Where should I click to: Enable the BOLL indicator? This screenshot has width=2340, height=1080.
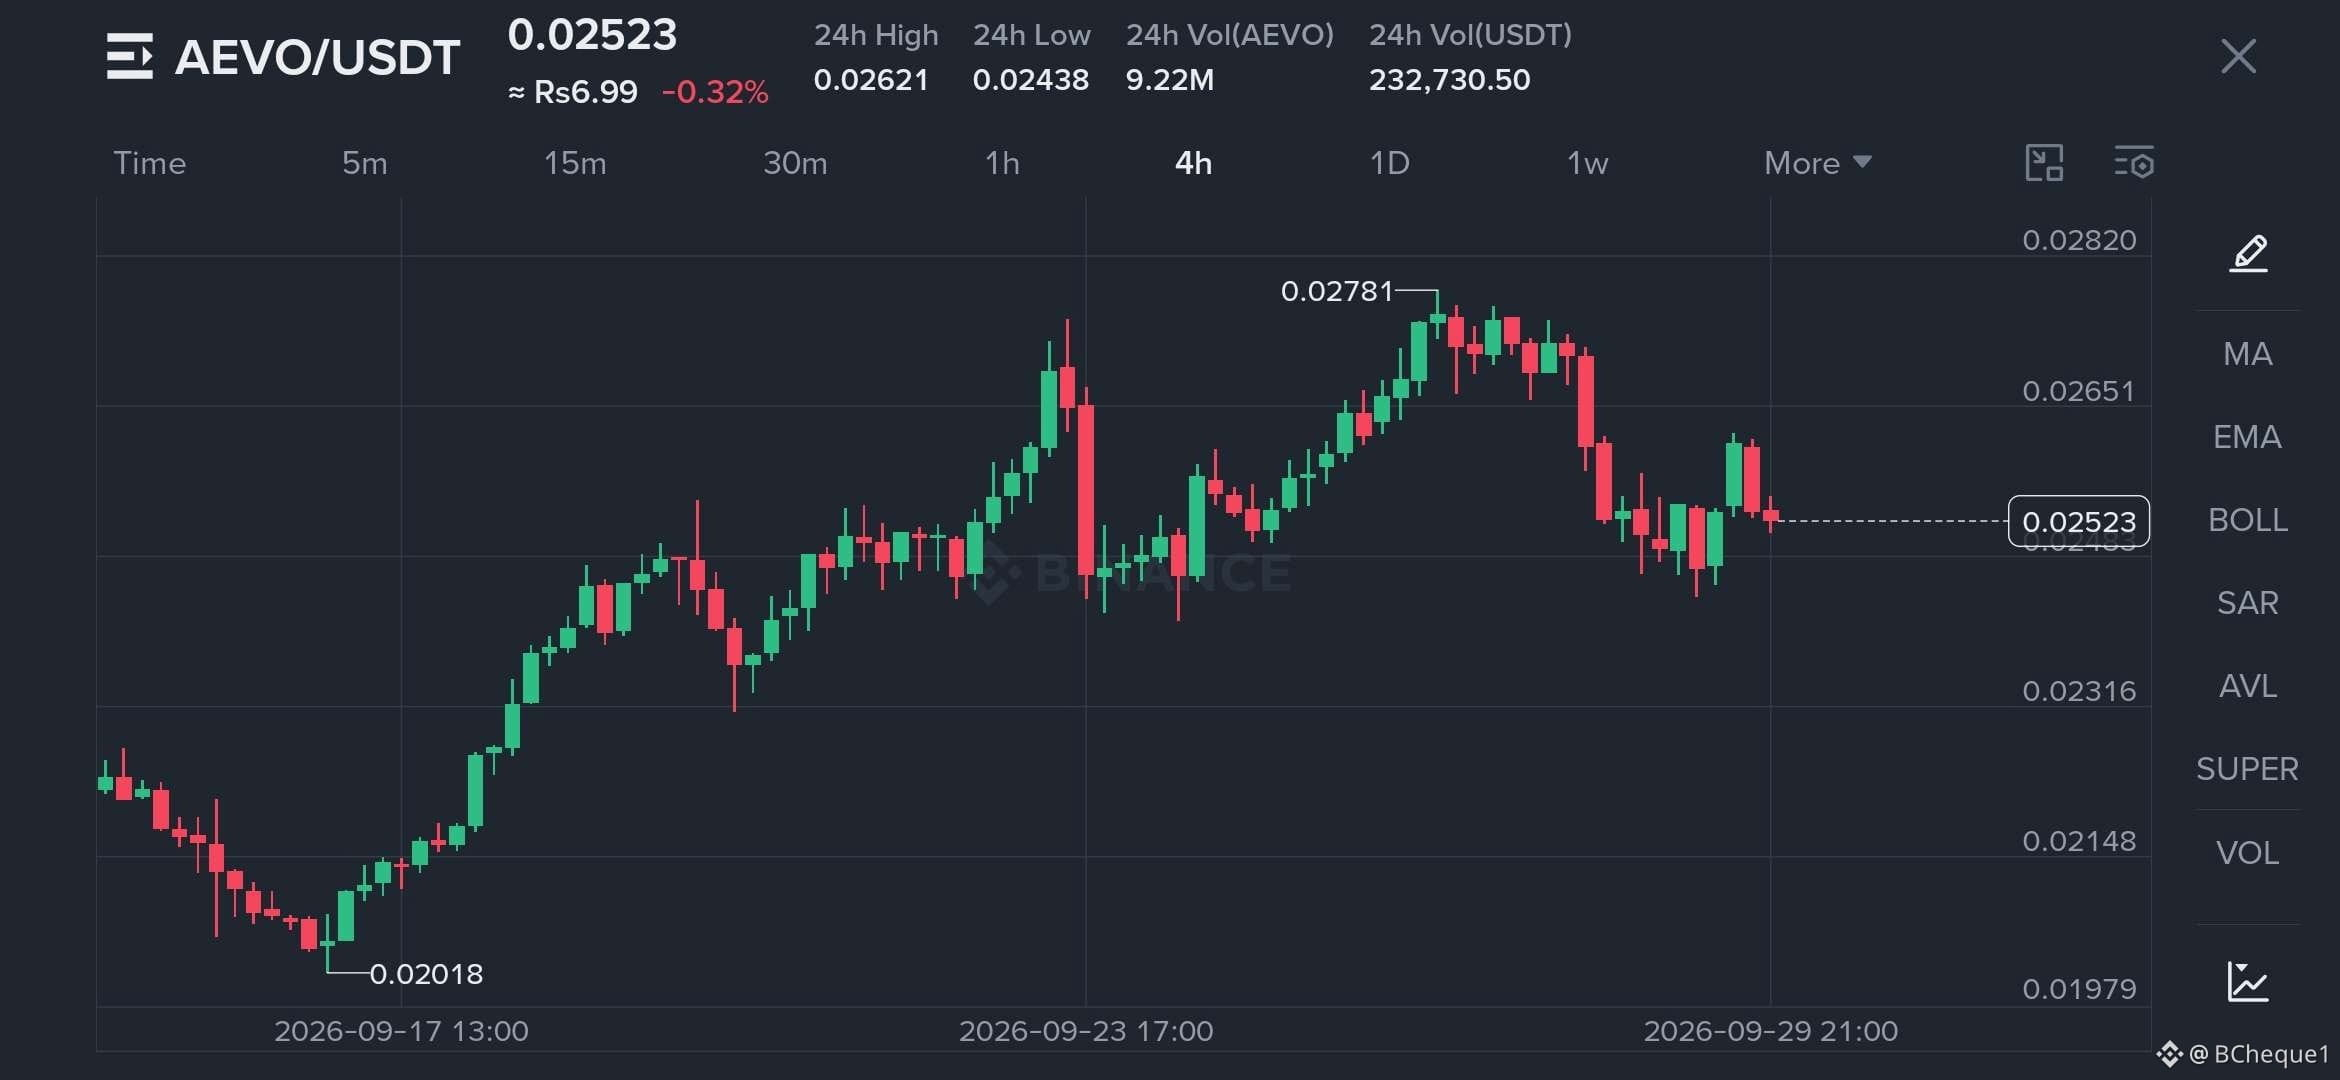click(x=2248, y=520)
